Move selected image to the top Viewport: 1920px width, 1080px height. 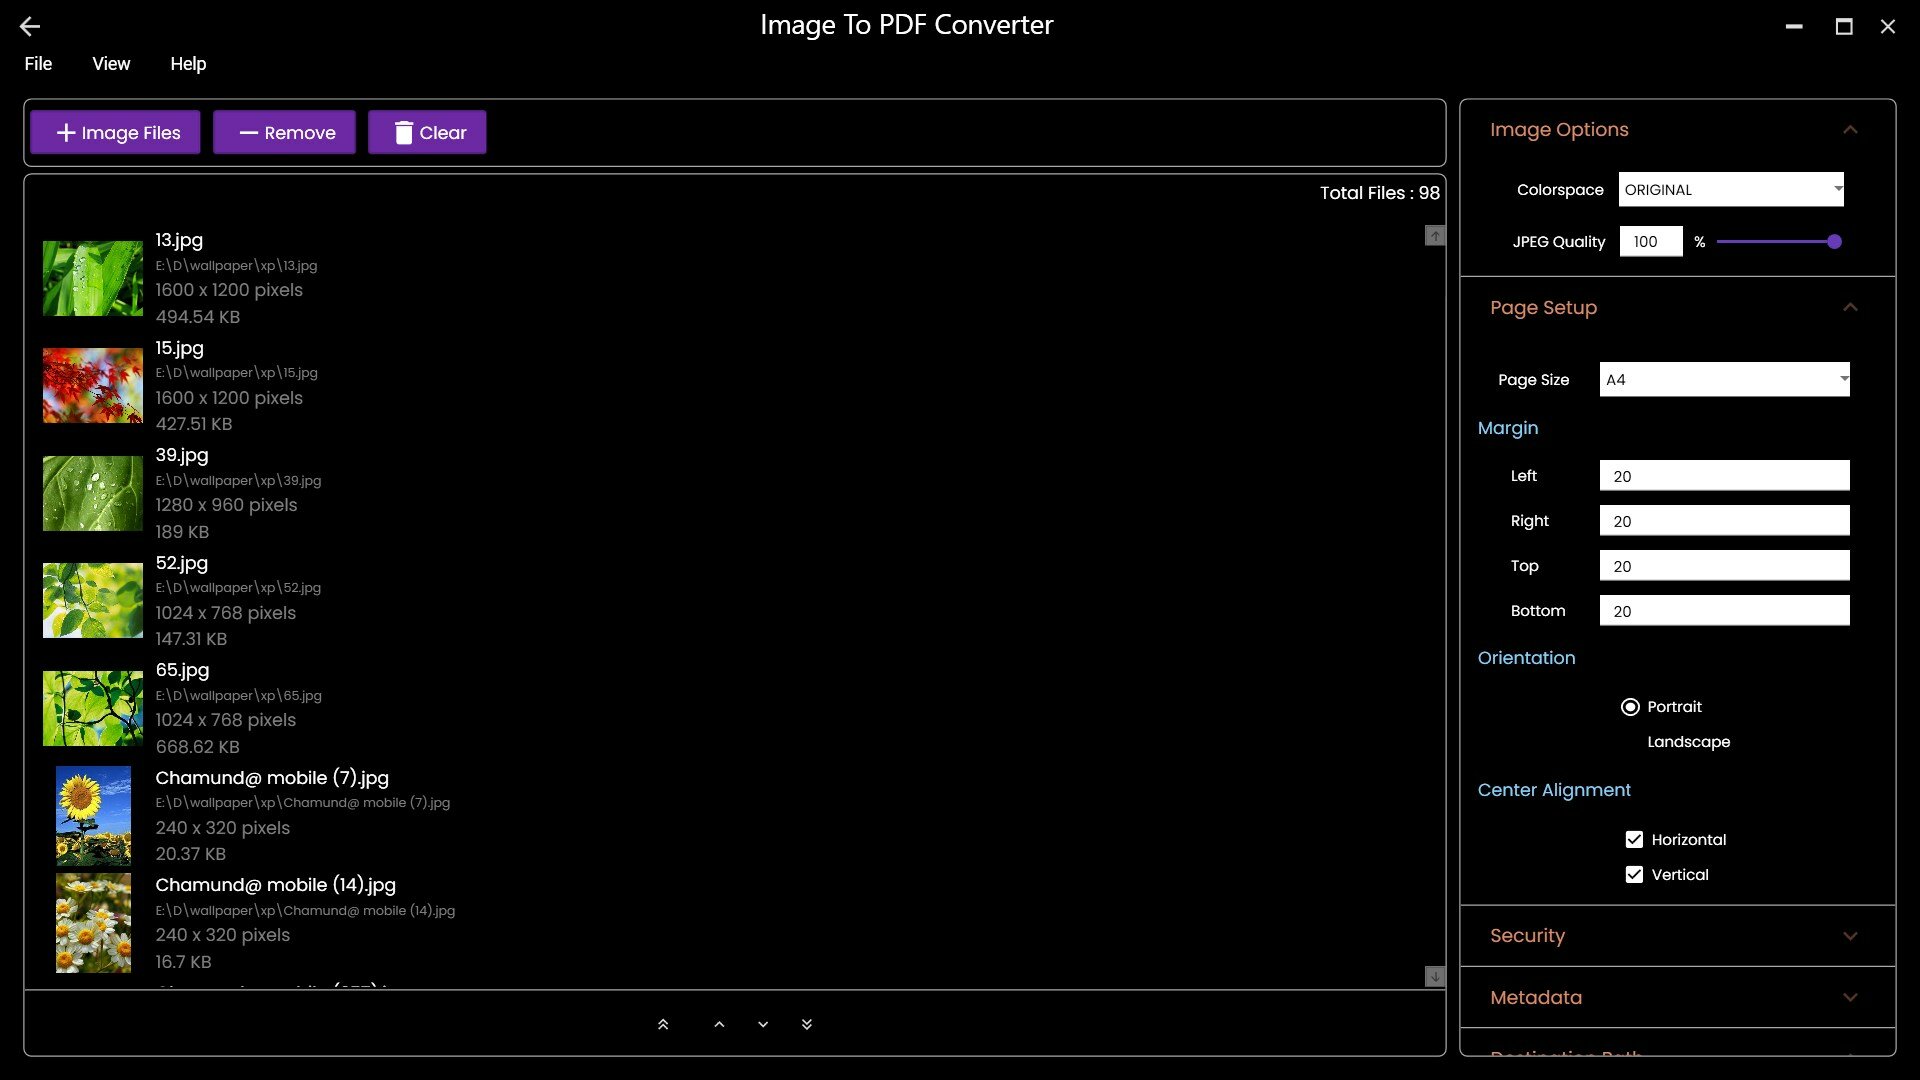pyautogui.click(x=663, y=1024)
